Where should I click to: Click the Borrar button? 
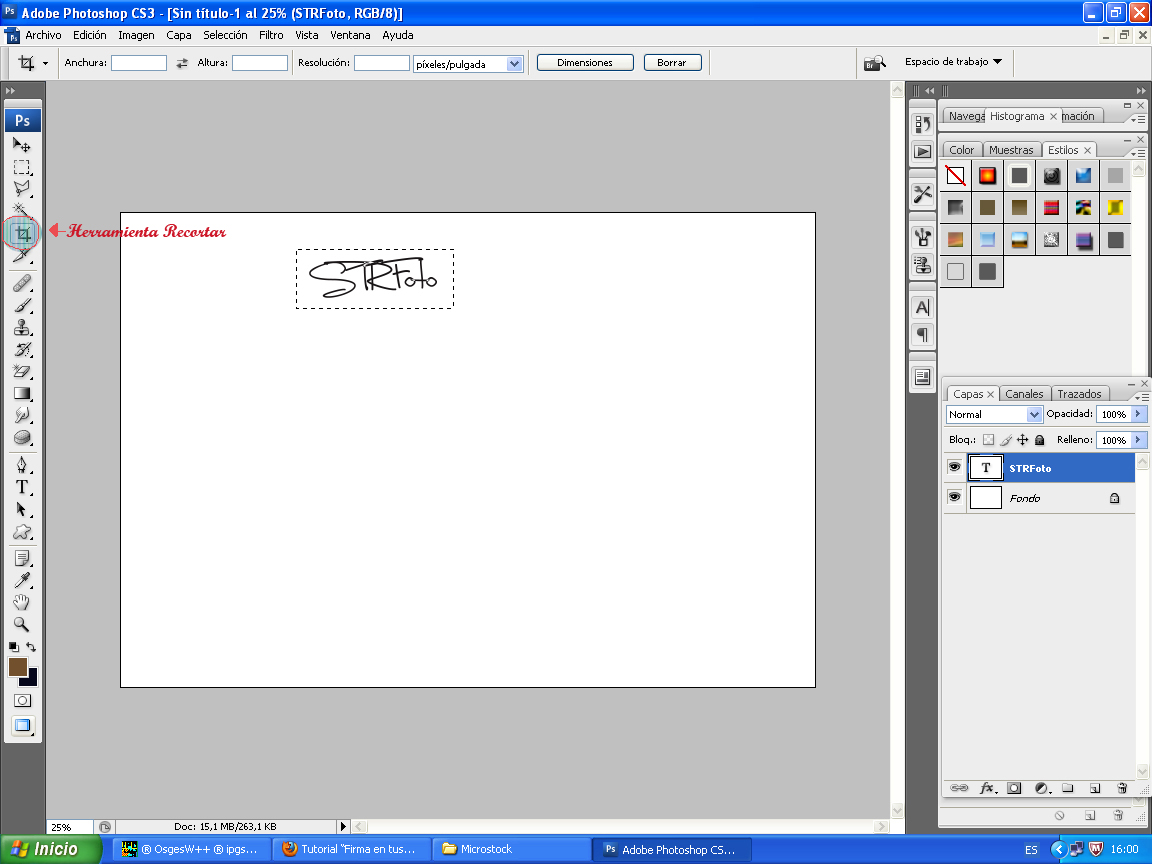(x=672, y=62)
